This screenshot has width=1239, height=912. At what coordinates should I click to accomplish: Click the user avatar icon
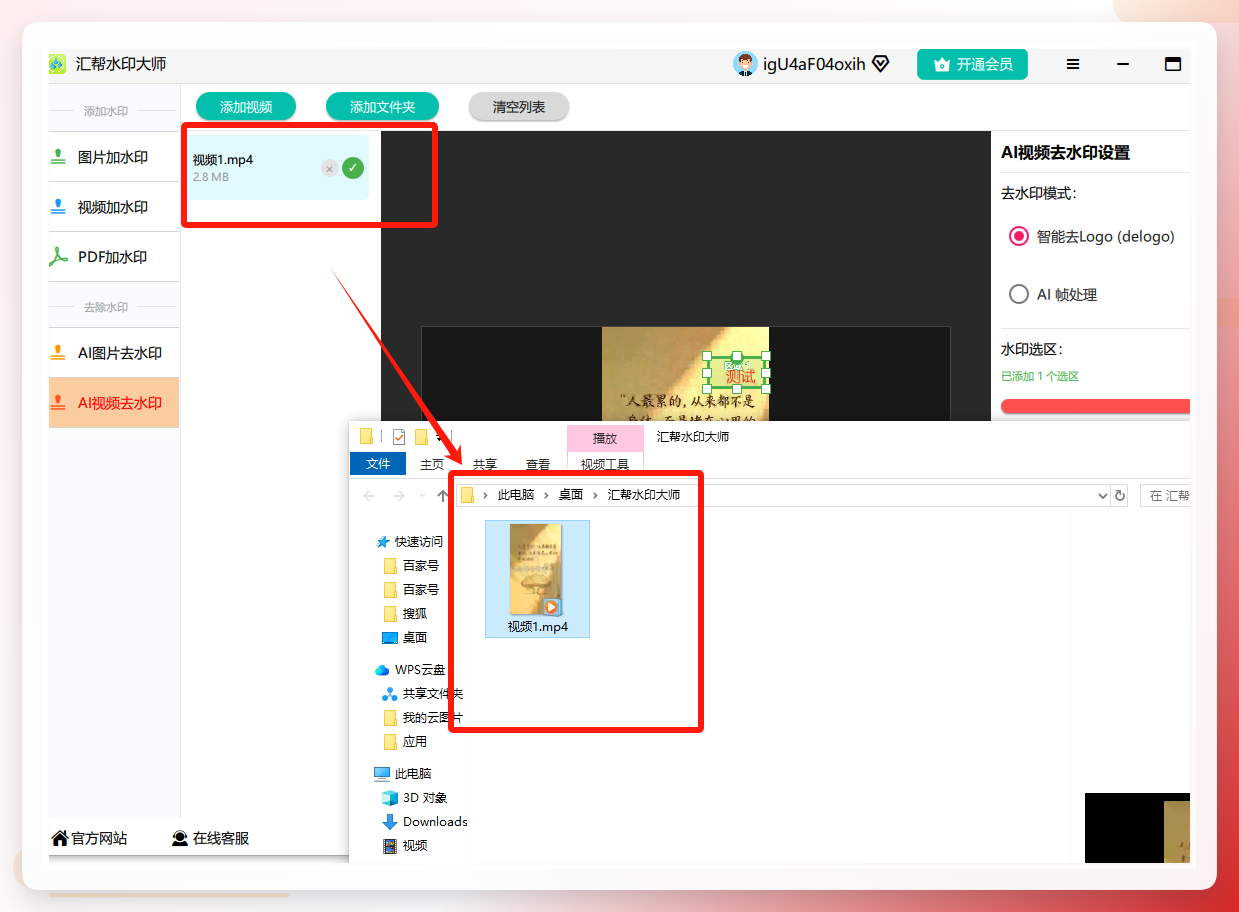[745, 64]
